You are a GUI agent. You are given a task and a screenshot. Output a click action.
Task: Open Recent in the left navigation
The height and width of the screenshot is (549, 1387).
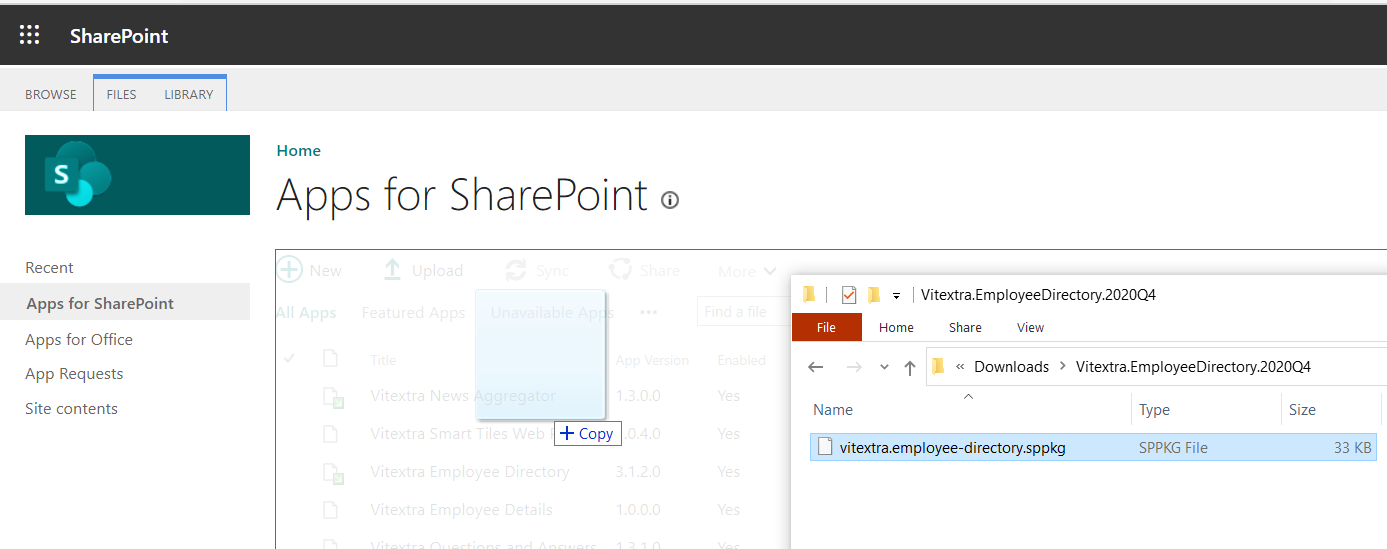point(49,267)
